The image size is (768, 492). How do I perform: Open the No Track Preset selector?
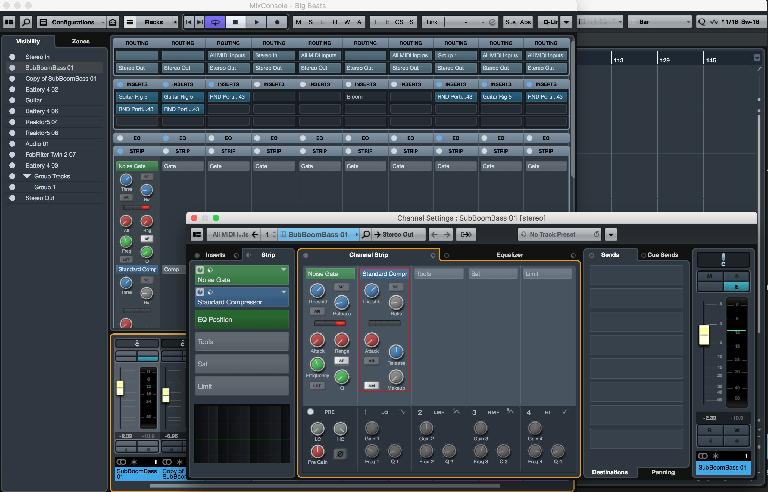559,235
